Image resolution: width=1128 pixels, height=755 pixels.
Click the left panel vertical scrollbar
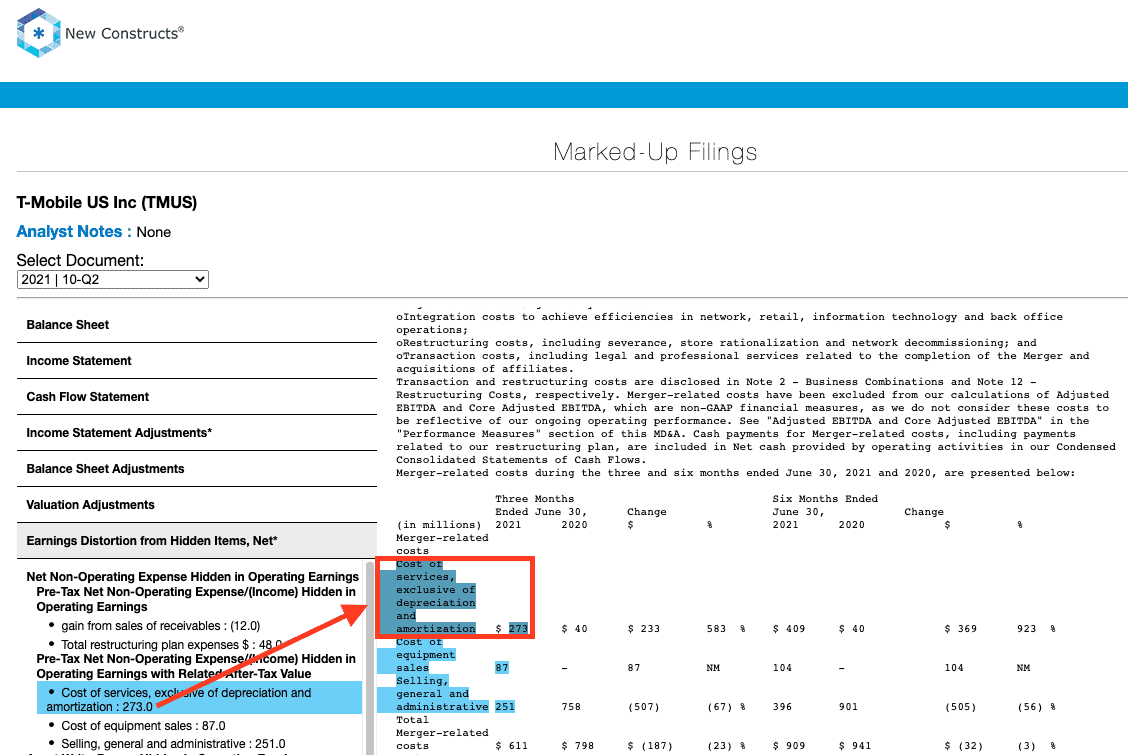(x=370, y=657)
